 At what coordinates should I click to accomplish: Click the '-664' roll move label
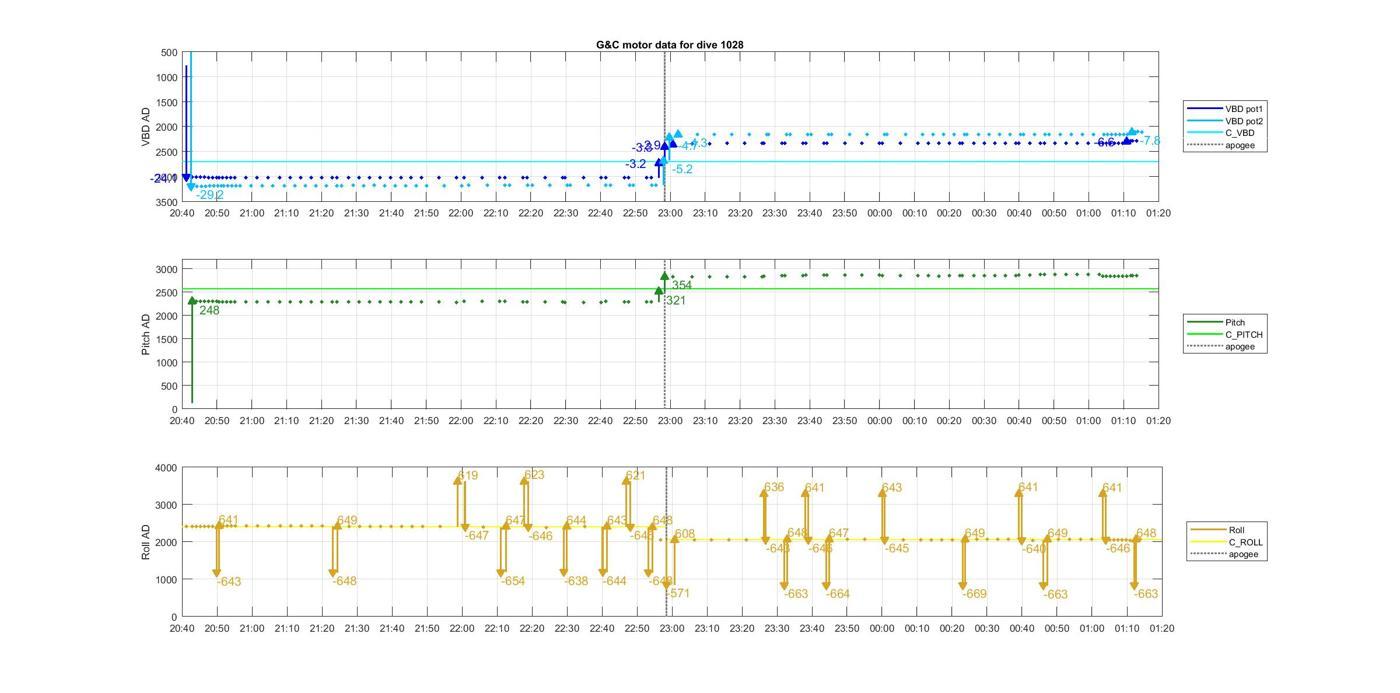pyautogui.click(x=837, y=594)
